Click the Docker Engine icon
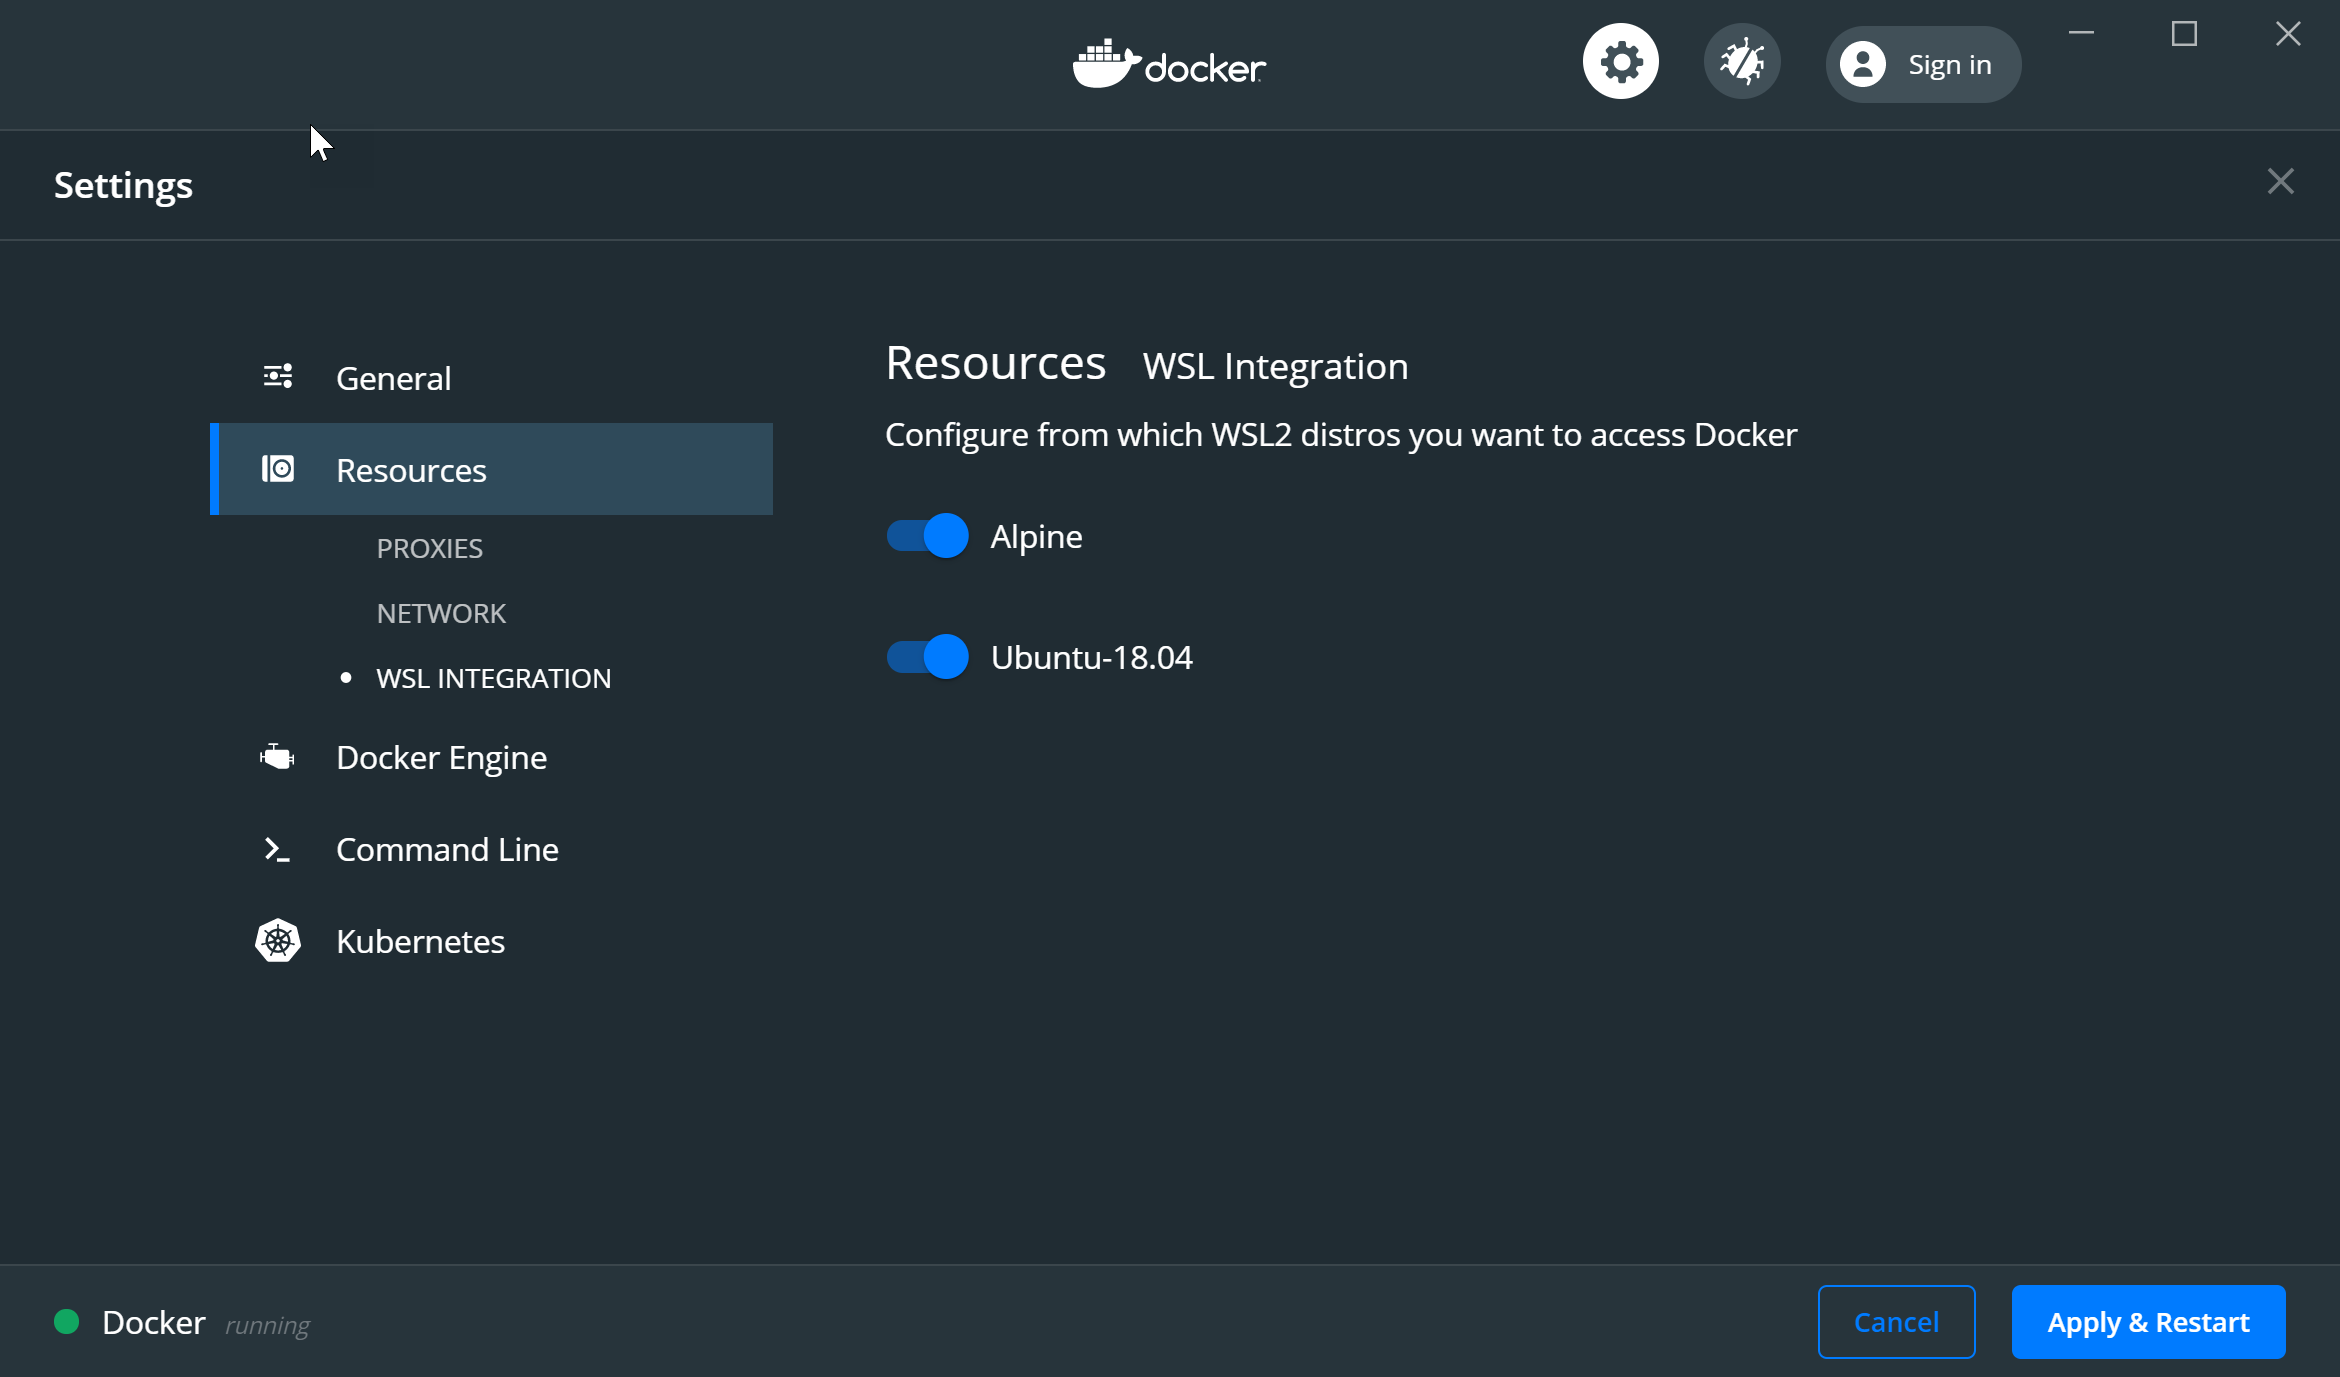Viewport: 2340px width, 1377px height. 277,757
